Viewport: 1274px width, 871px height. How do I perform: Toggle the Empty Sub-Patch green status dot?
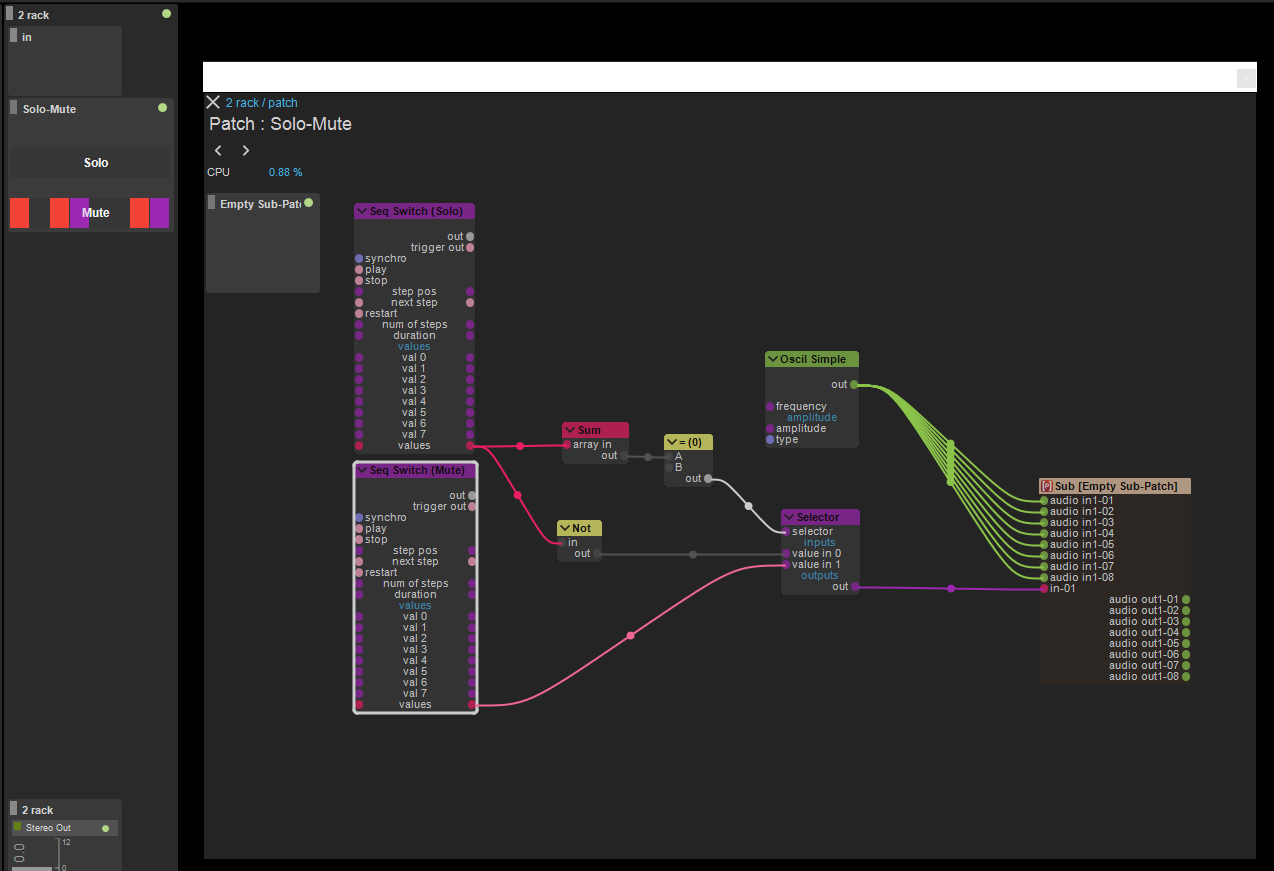308,203
